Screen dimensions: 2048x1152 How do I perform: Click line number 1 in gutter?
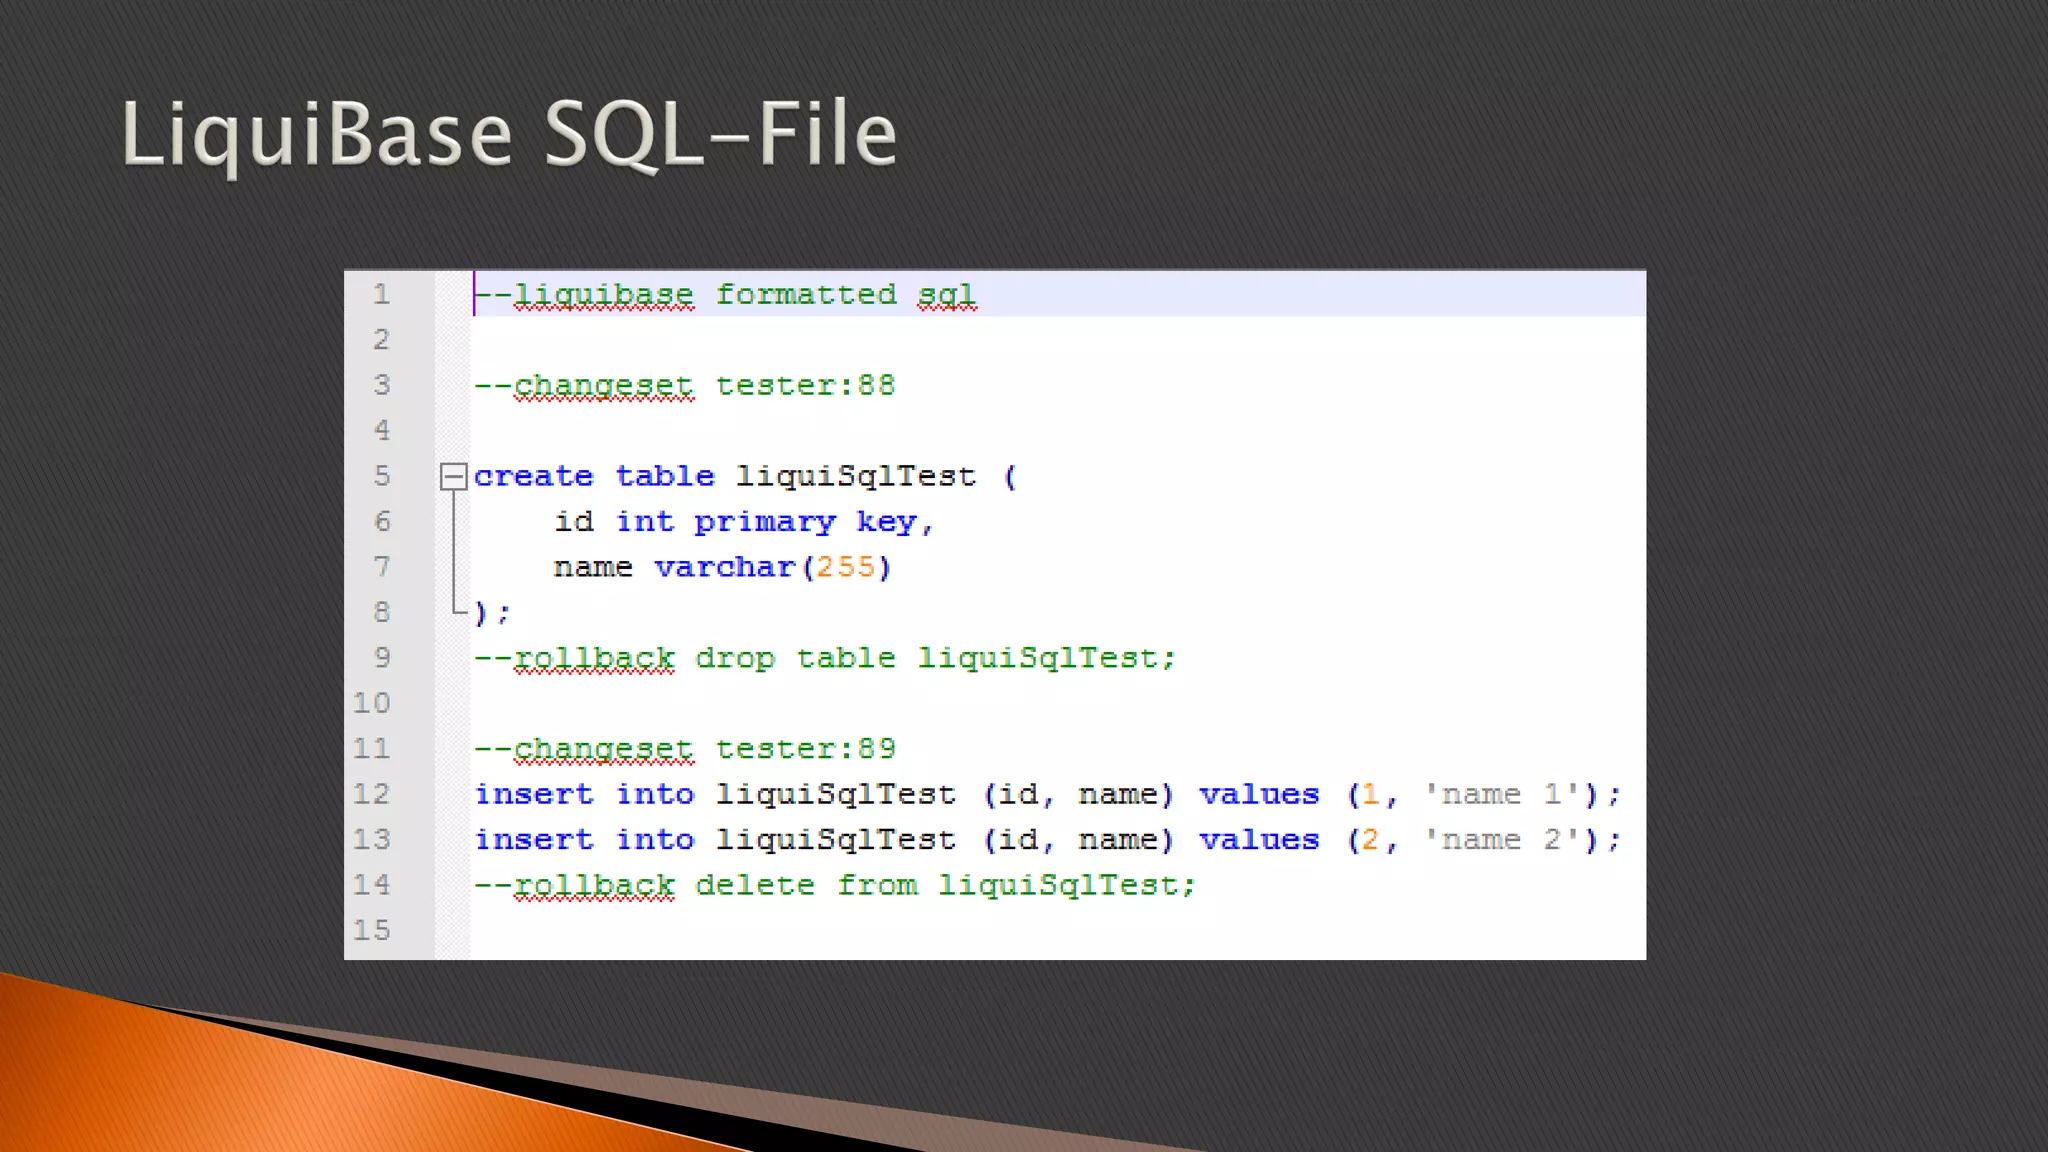coord(381,294)
